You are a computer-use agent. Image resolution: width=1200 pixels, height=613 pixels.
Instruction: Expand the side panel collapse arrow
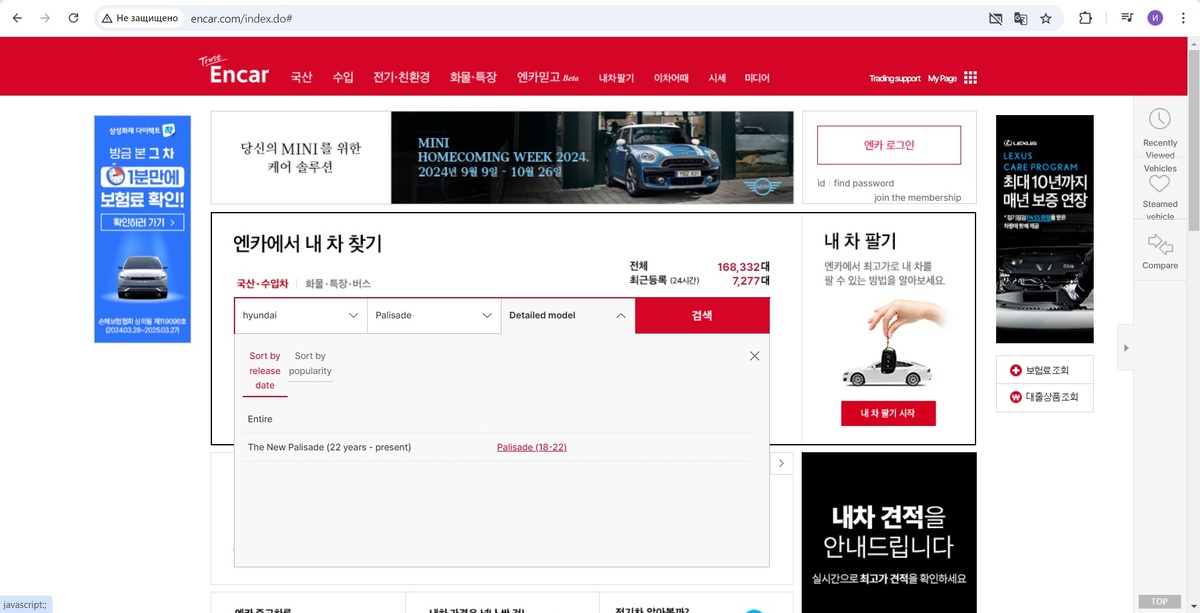click(x=1126, y=348)
